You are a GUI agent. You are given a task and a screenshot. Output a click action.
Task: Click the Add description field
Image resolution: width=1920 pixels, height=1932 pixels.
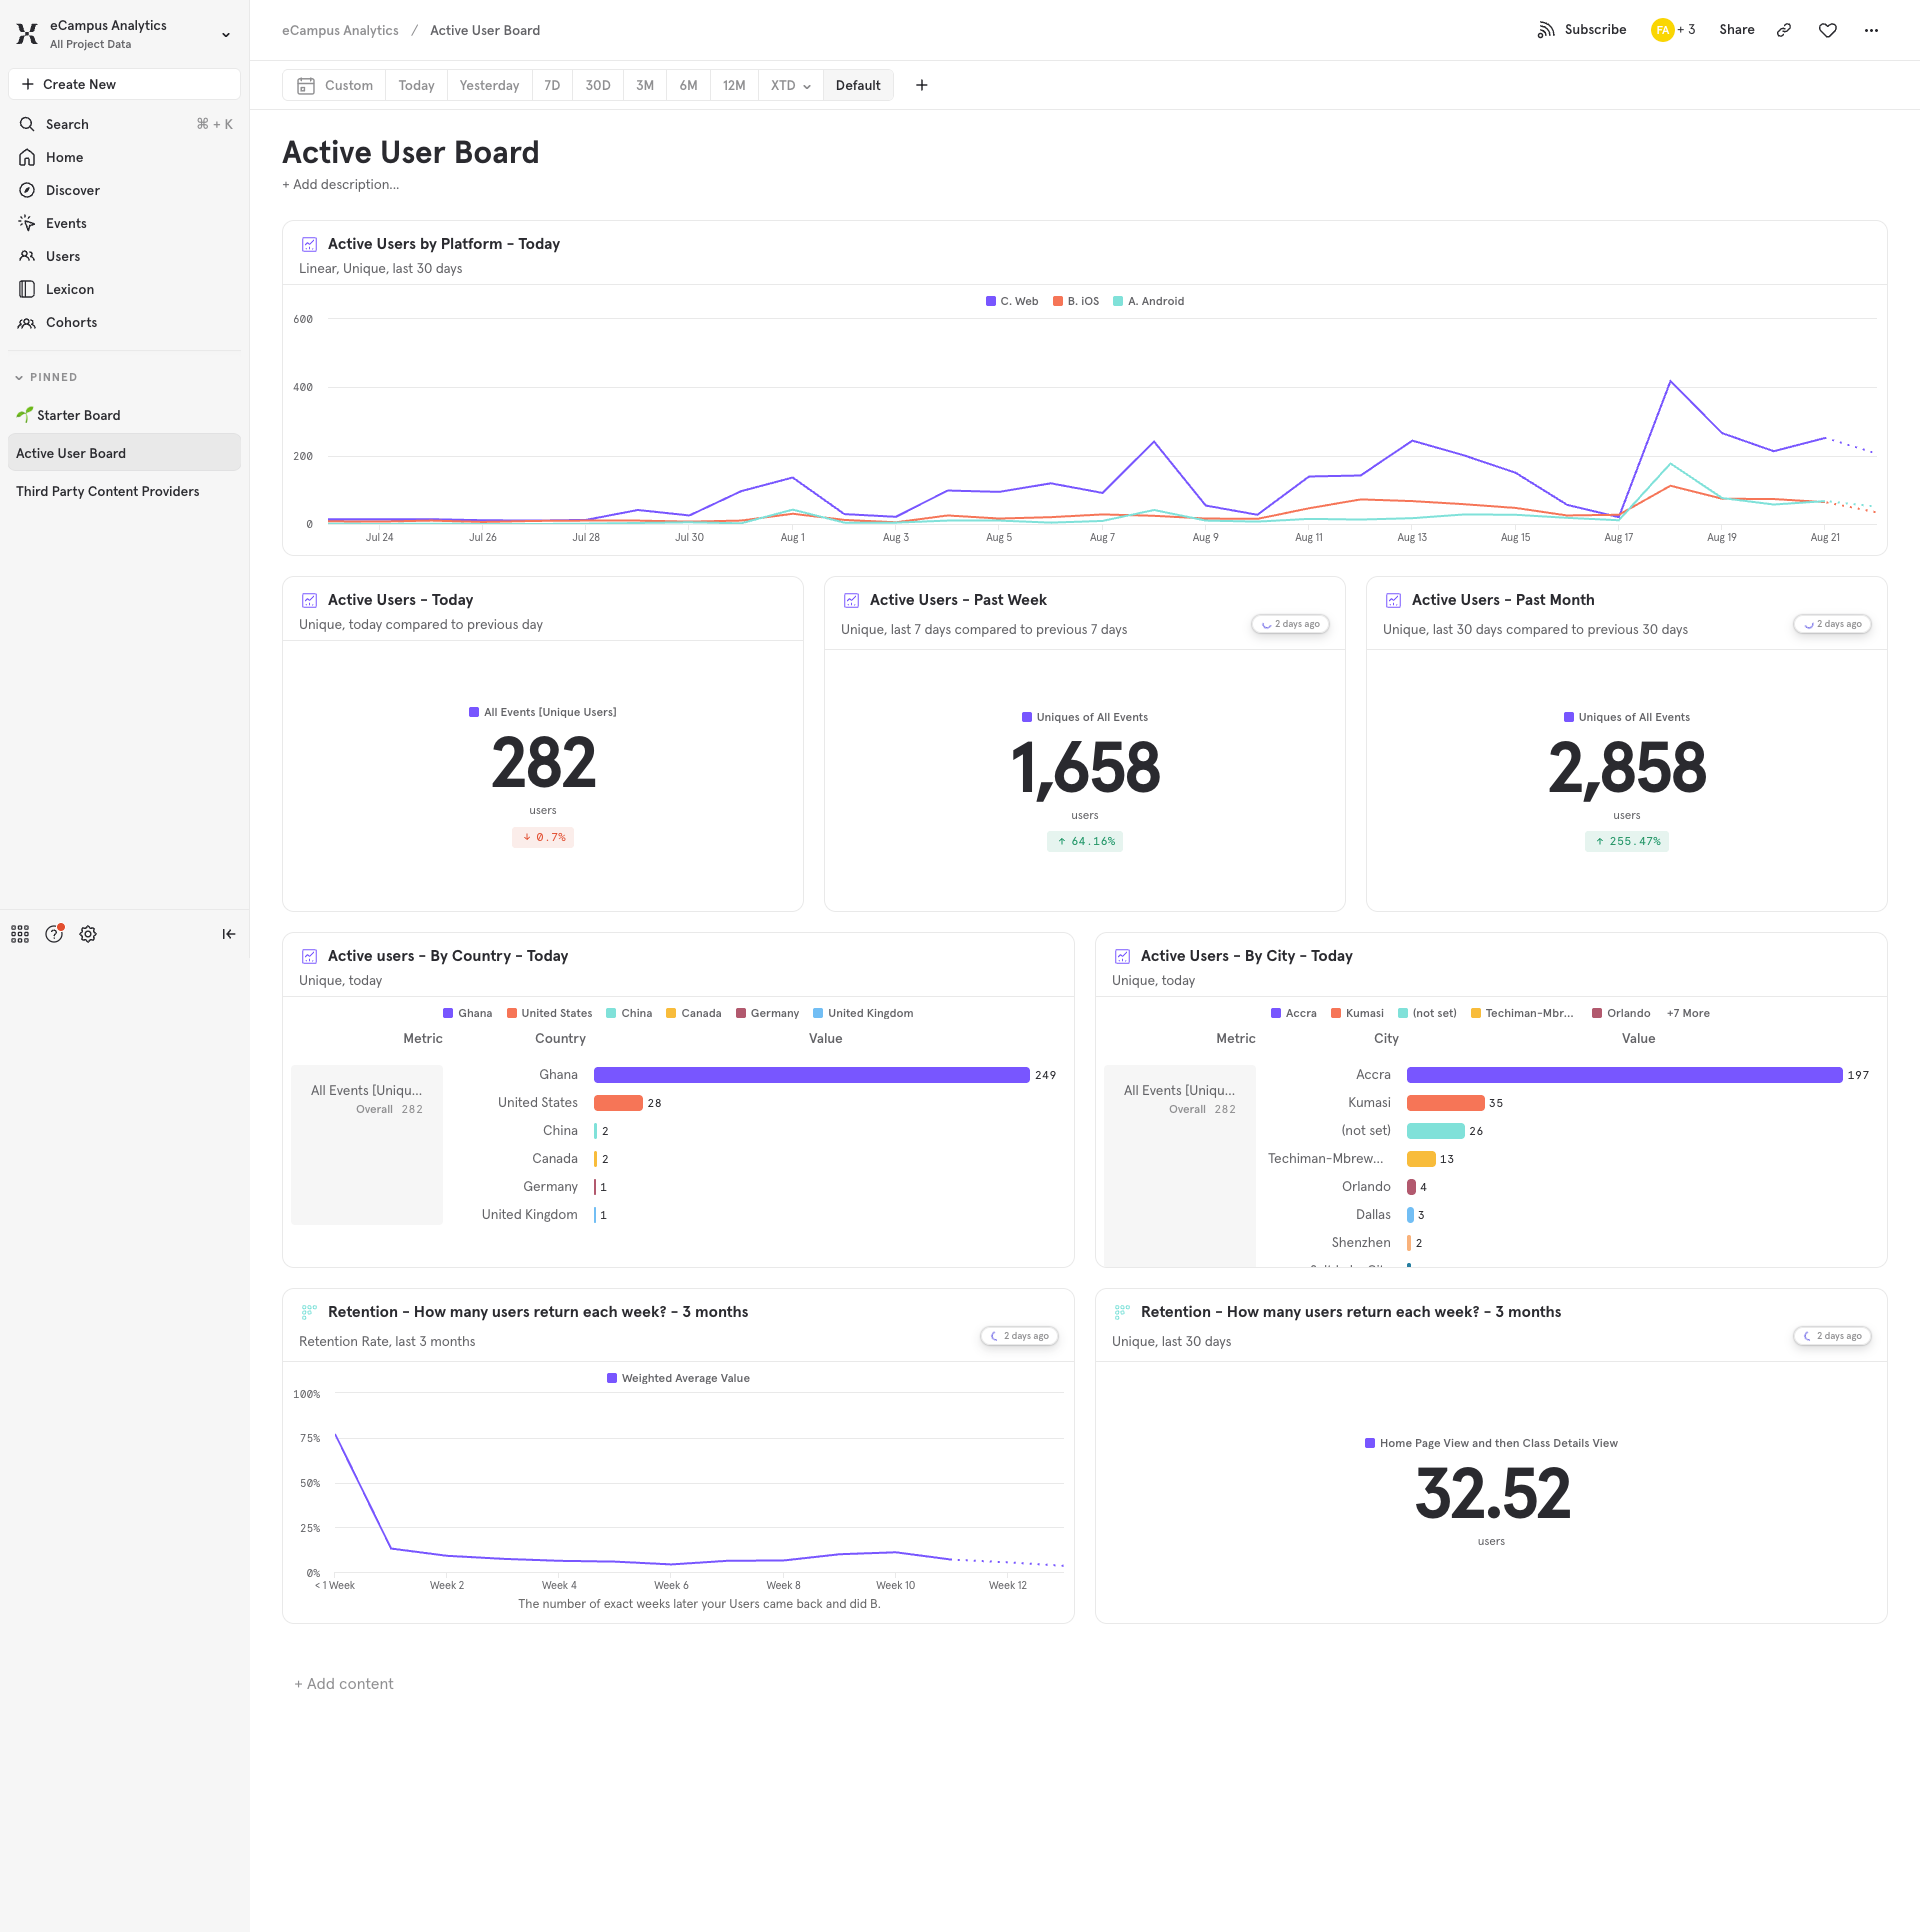click(340, 184)
